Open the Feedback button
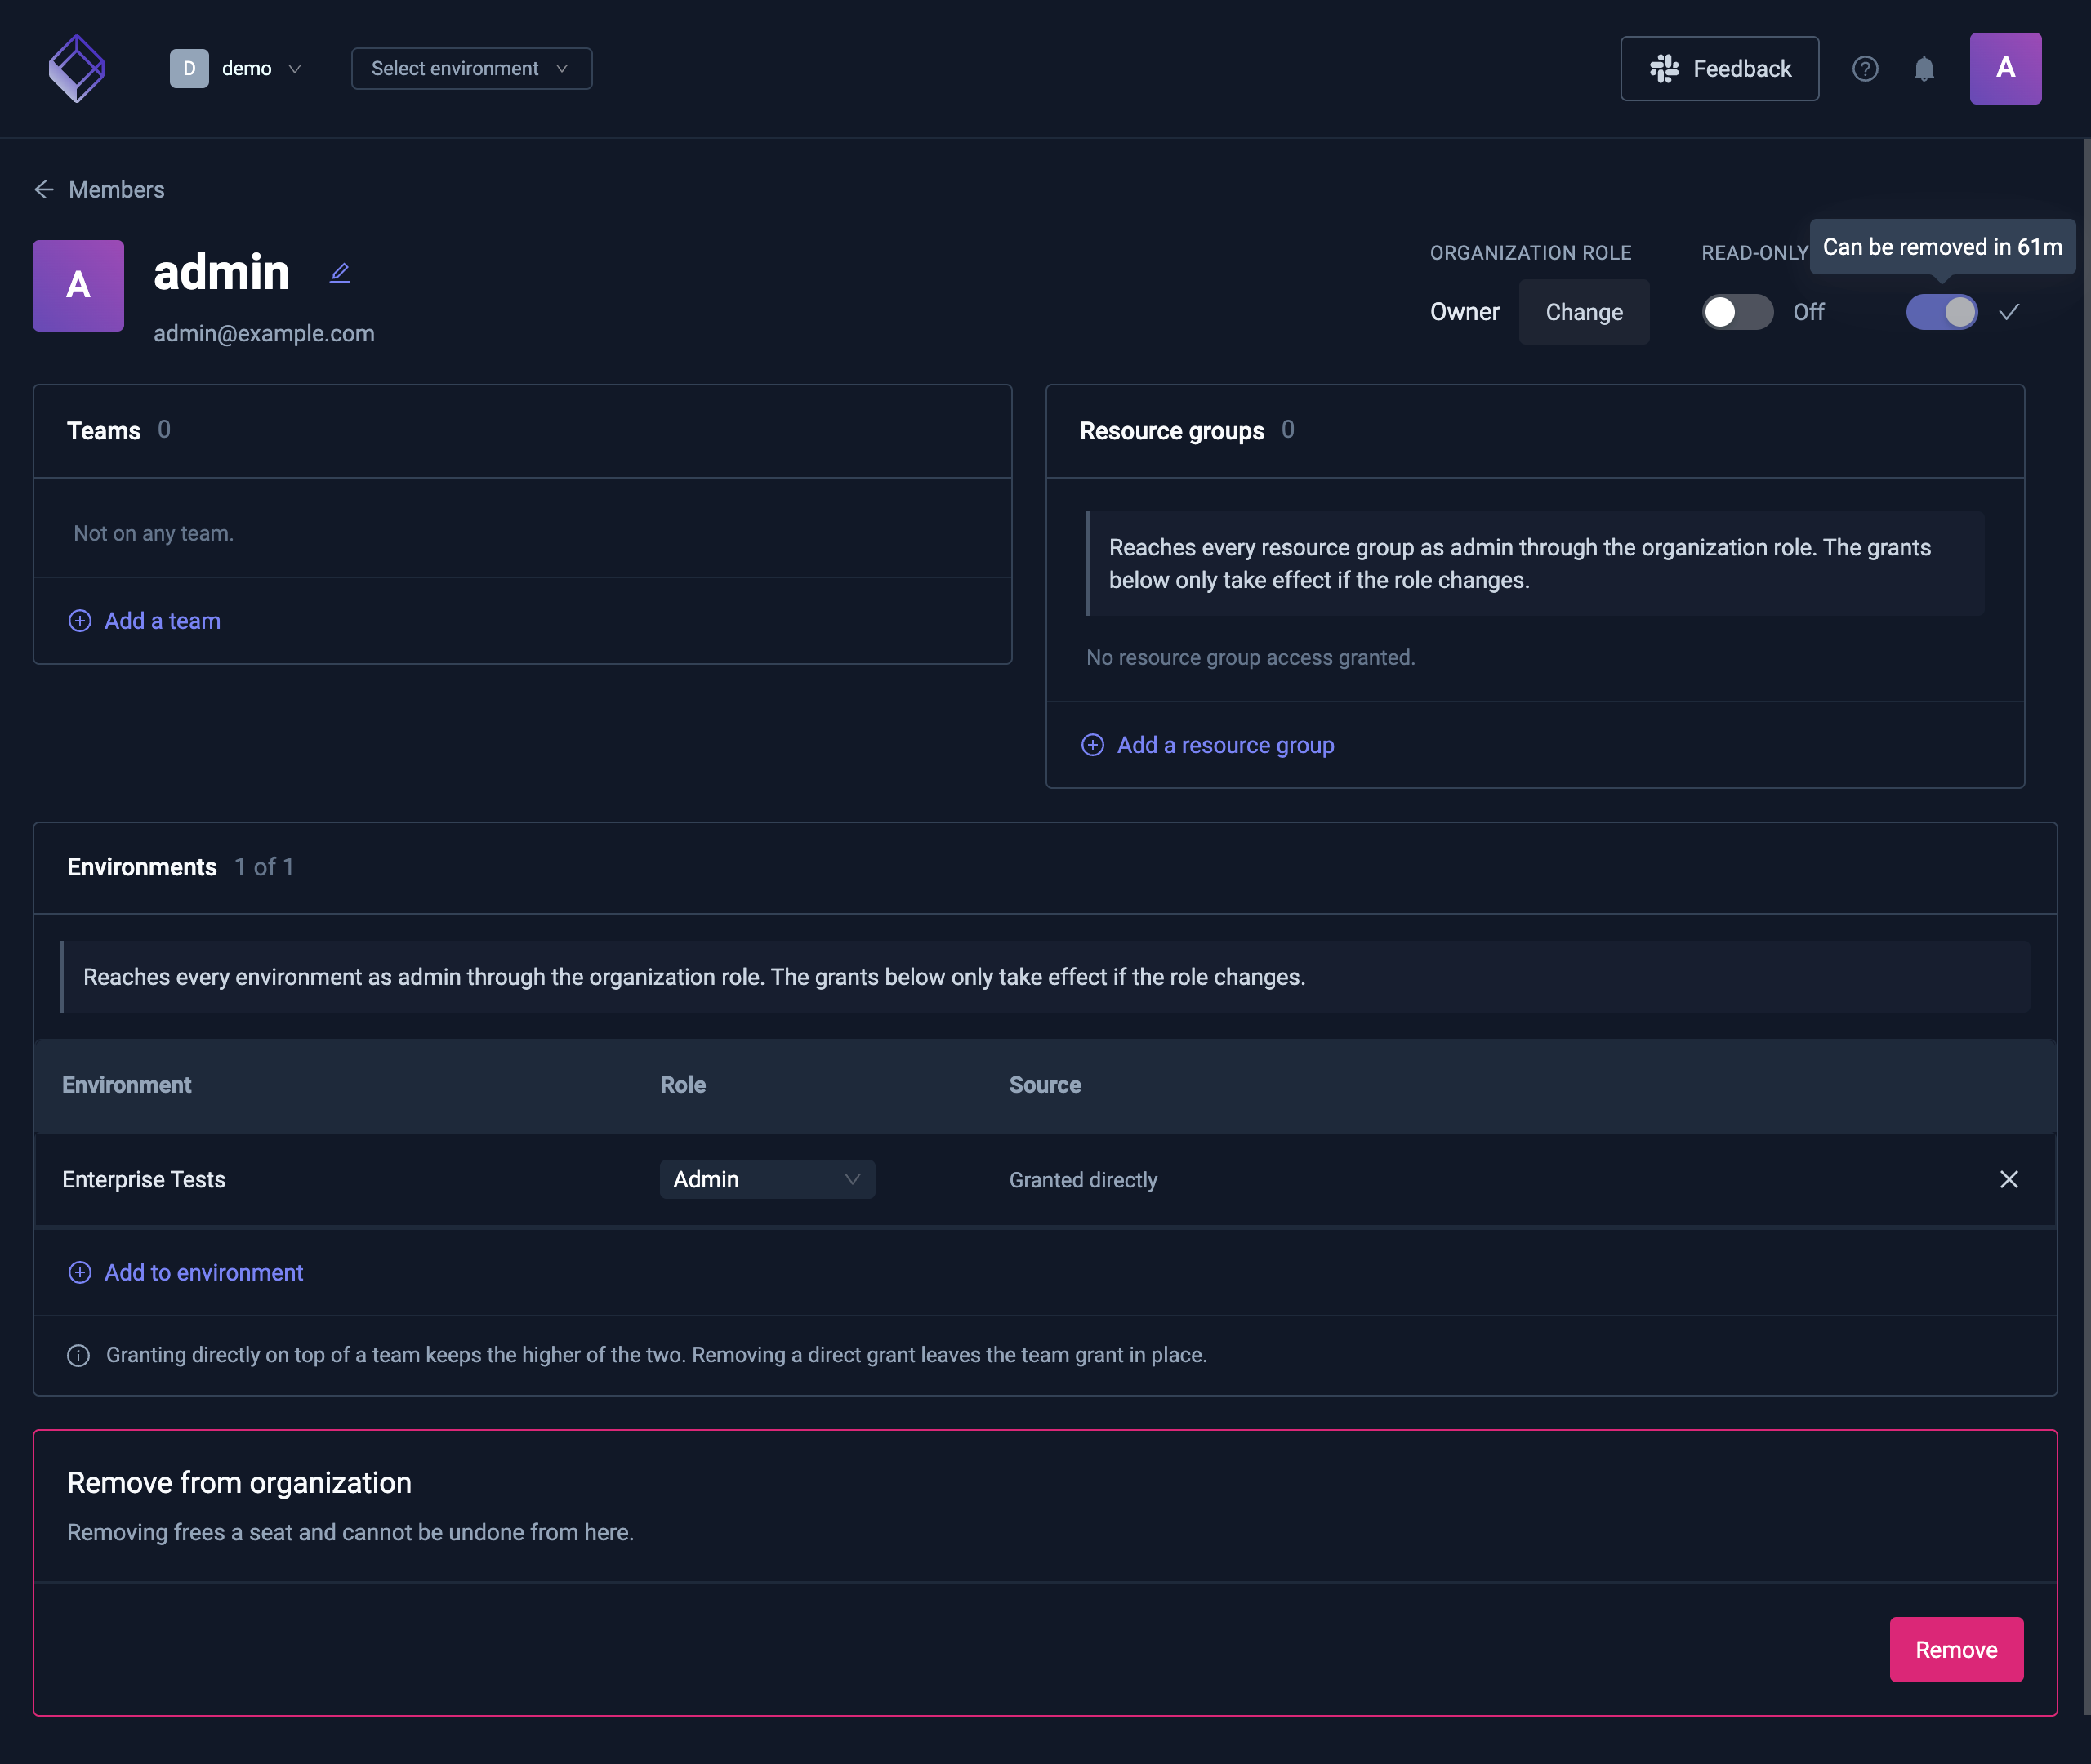Image resolution: width=2091 pixels, height=1764 pixels. coord(1719,68)
